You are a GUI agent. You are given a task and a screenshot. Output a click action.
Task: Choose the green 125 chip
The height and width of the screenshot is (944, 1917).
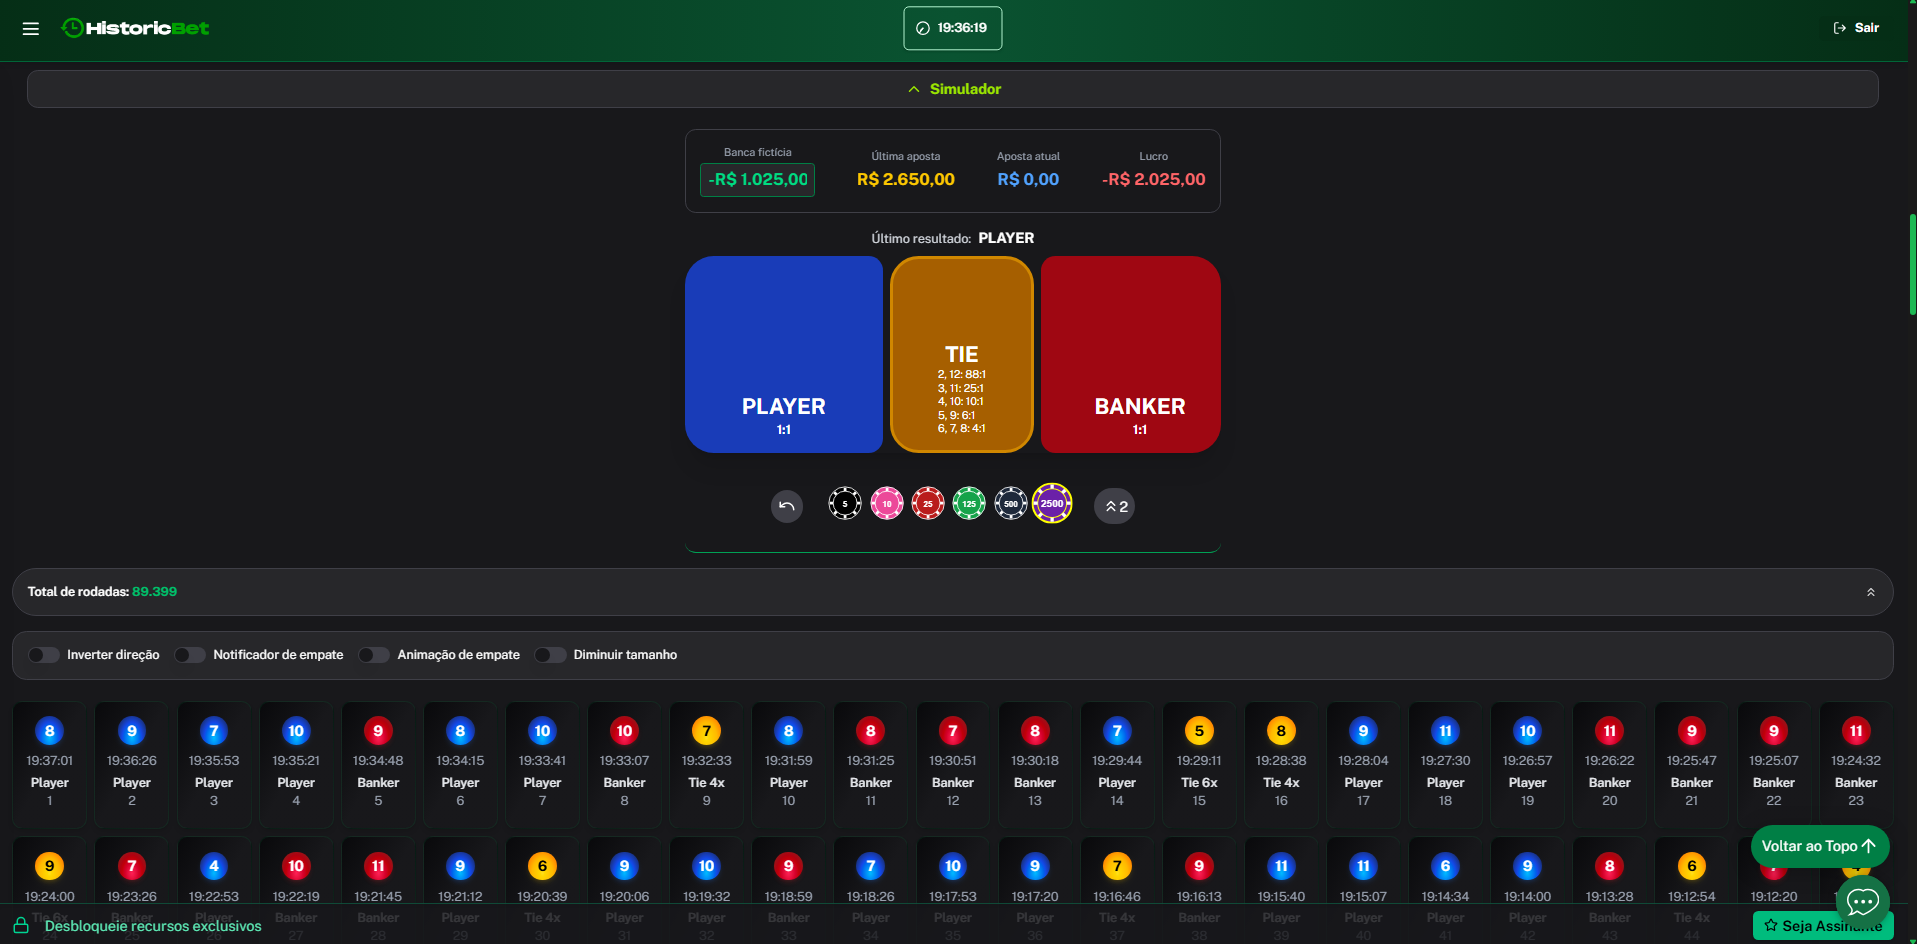pos(969,503)
